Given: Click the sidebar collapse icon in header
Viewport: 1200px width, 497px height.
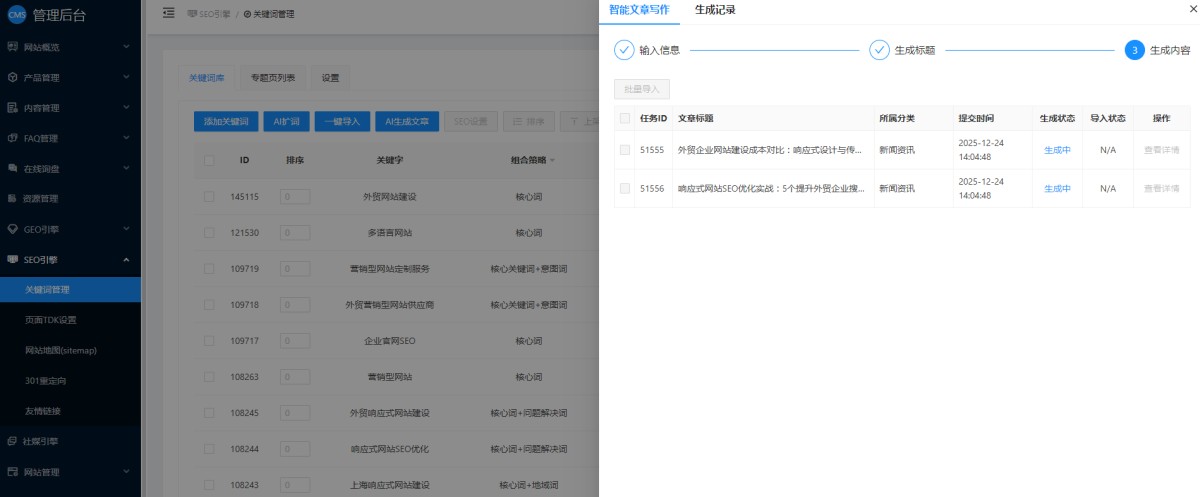Looking at the screenshot, I should coord(168,13).
